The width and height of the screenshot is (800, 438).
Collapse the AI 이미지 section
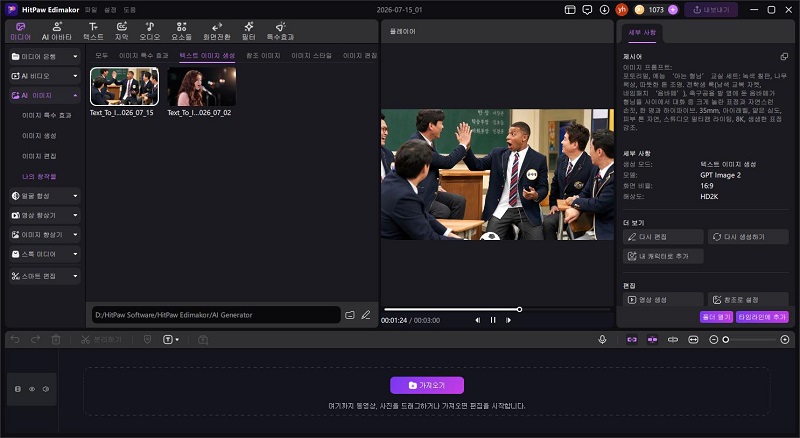pyautogui.click(x=45, y=95)
